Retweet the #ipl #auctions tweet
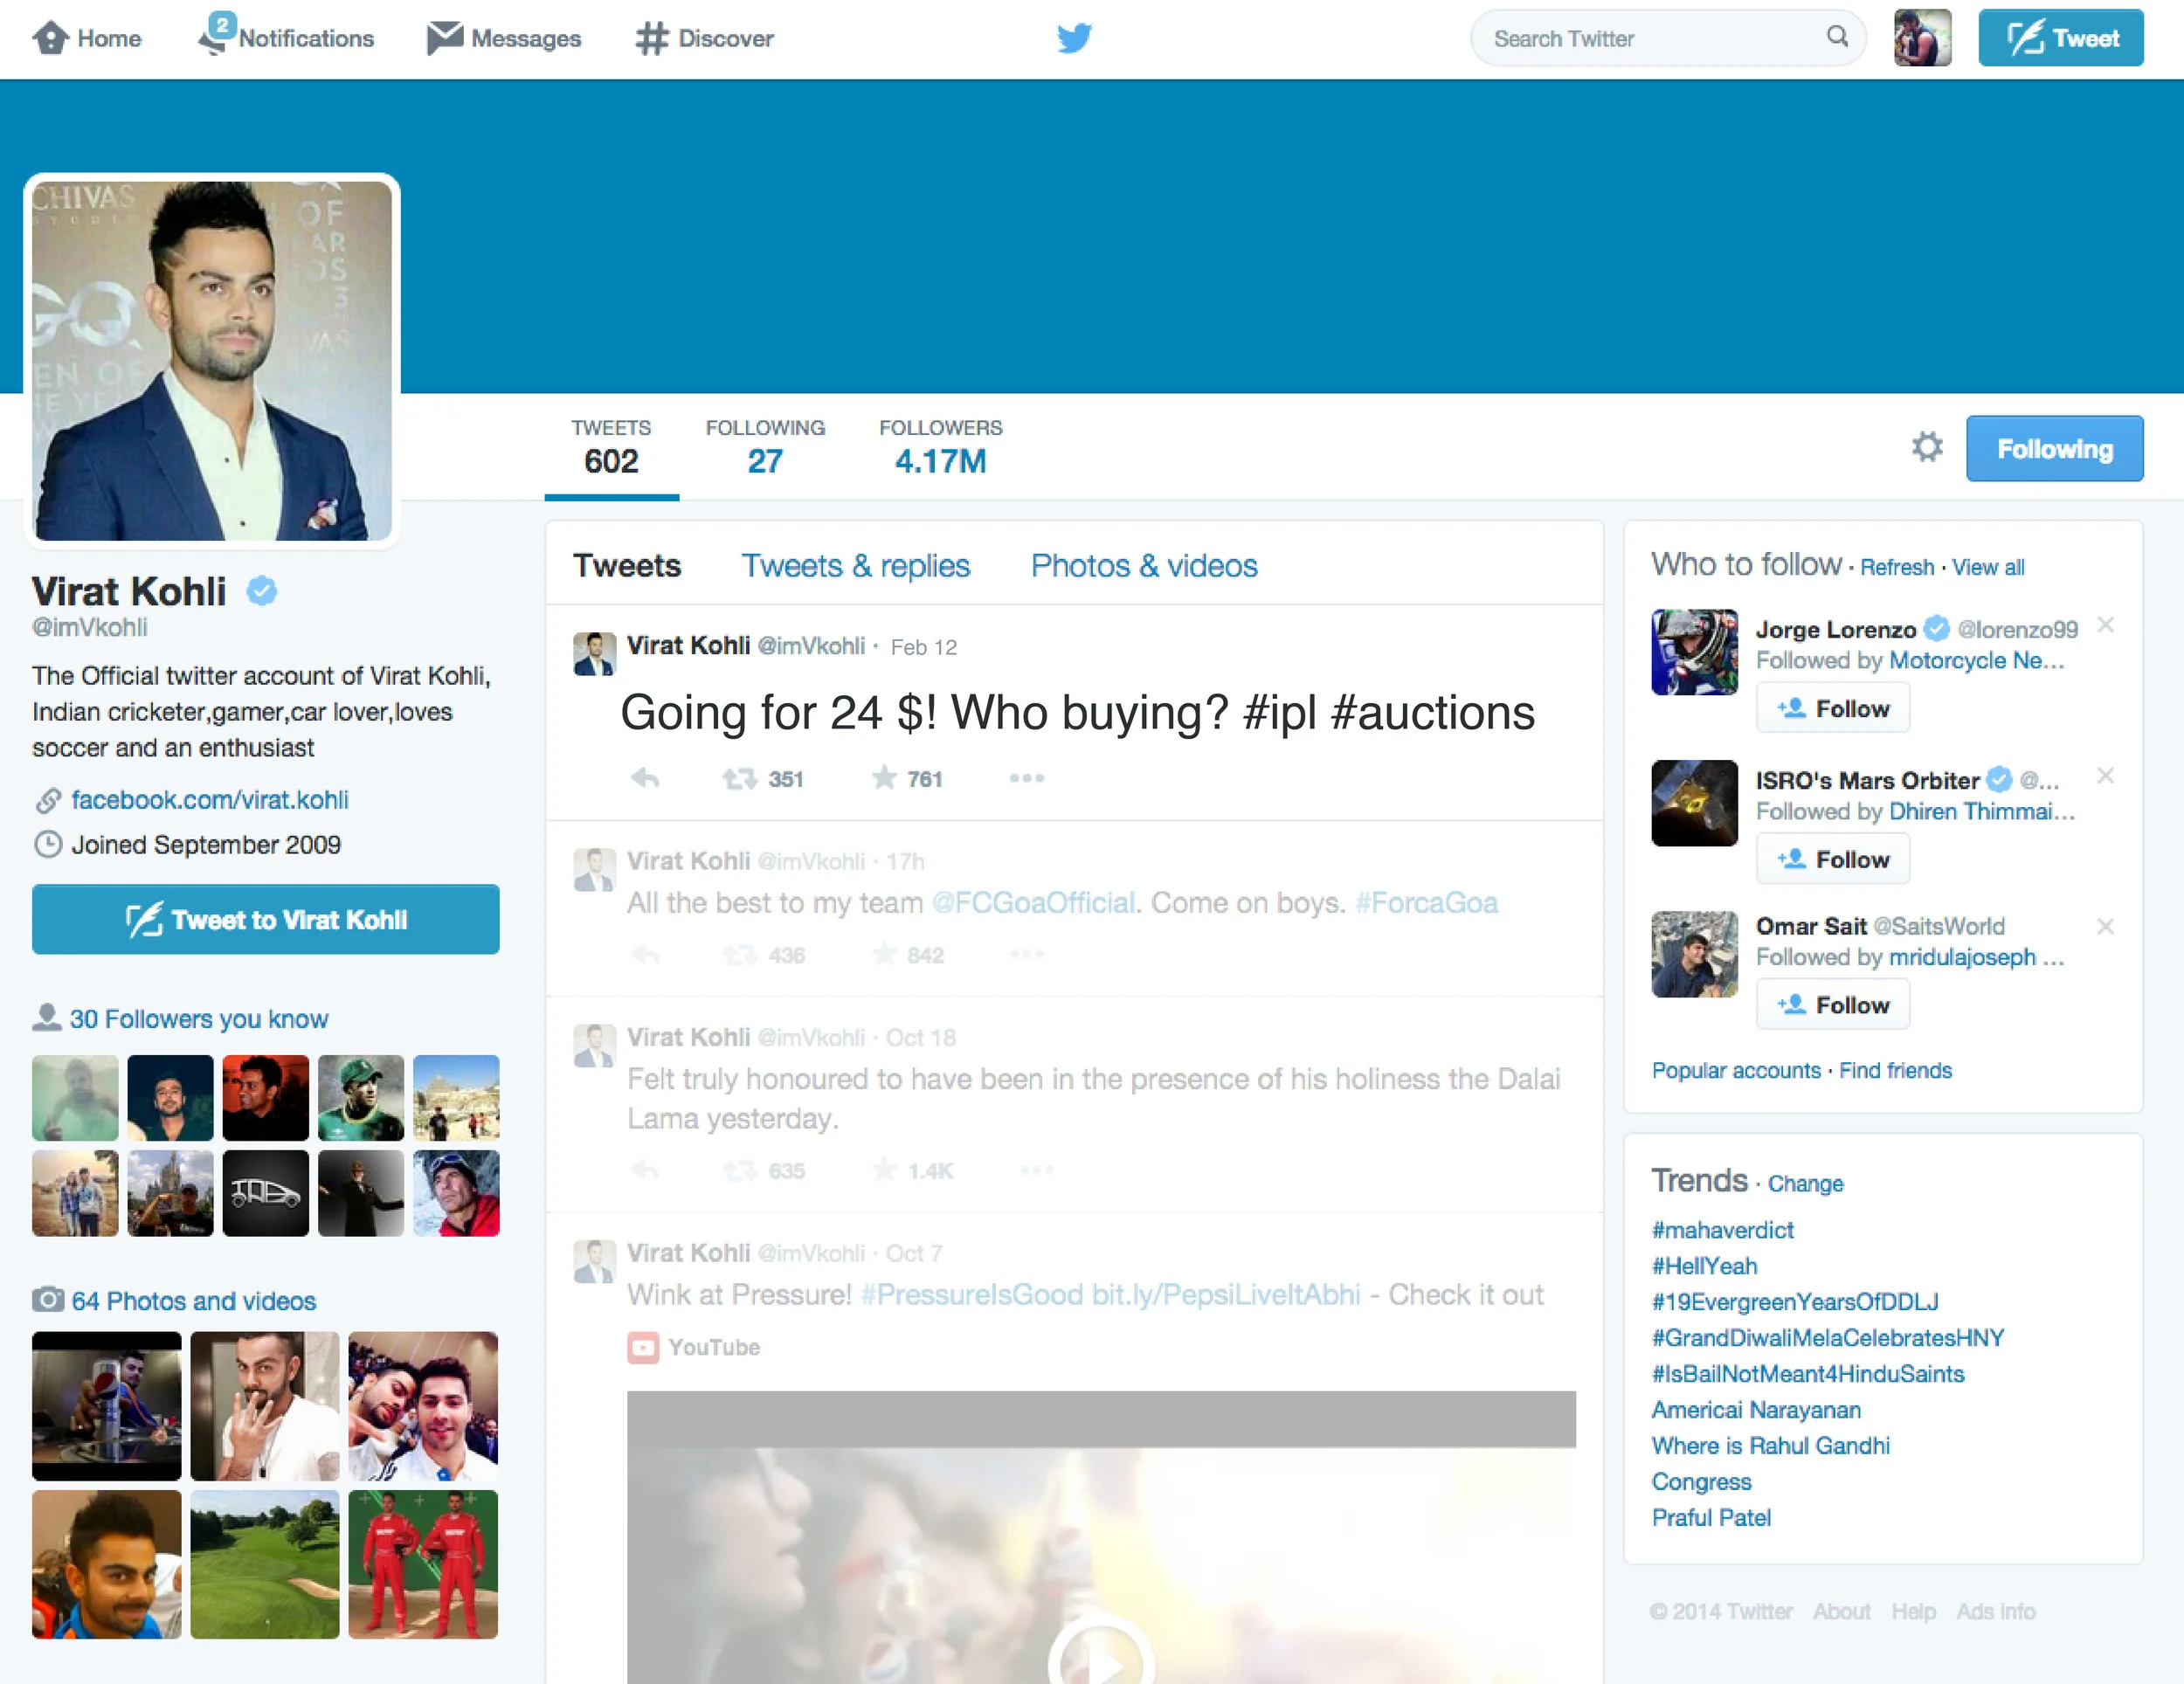 (x=740, y=778)
